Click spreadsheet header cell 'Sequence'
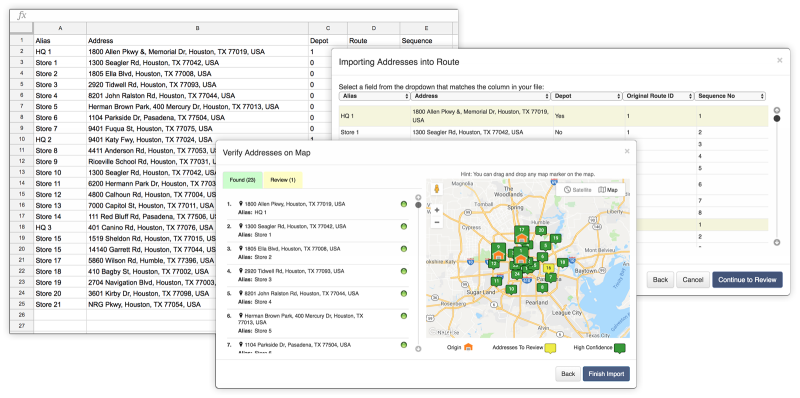800x398 pixels. coord(426,41)
